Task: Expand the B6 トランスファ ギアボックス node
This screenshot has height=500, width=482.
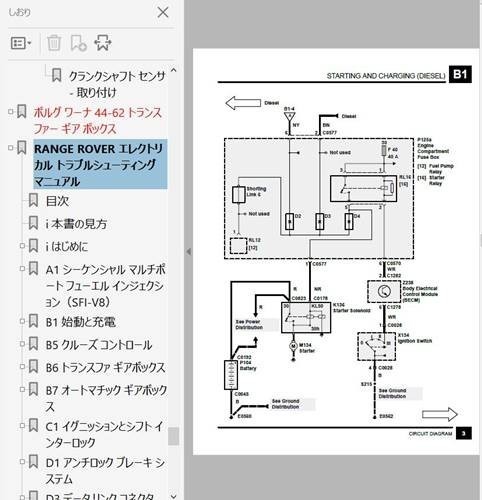Action: click(22, 366)
